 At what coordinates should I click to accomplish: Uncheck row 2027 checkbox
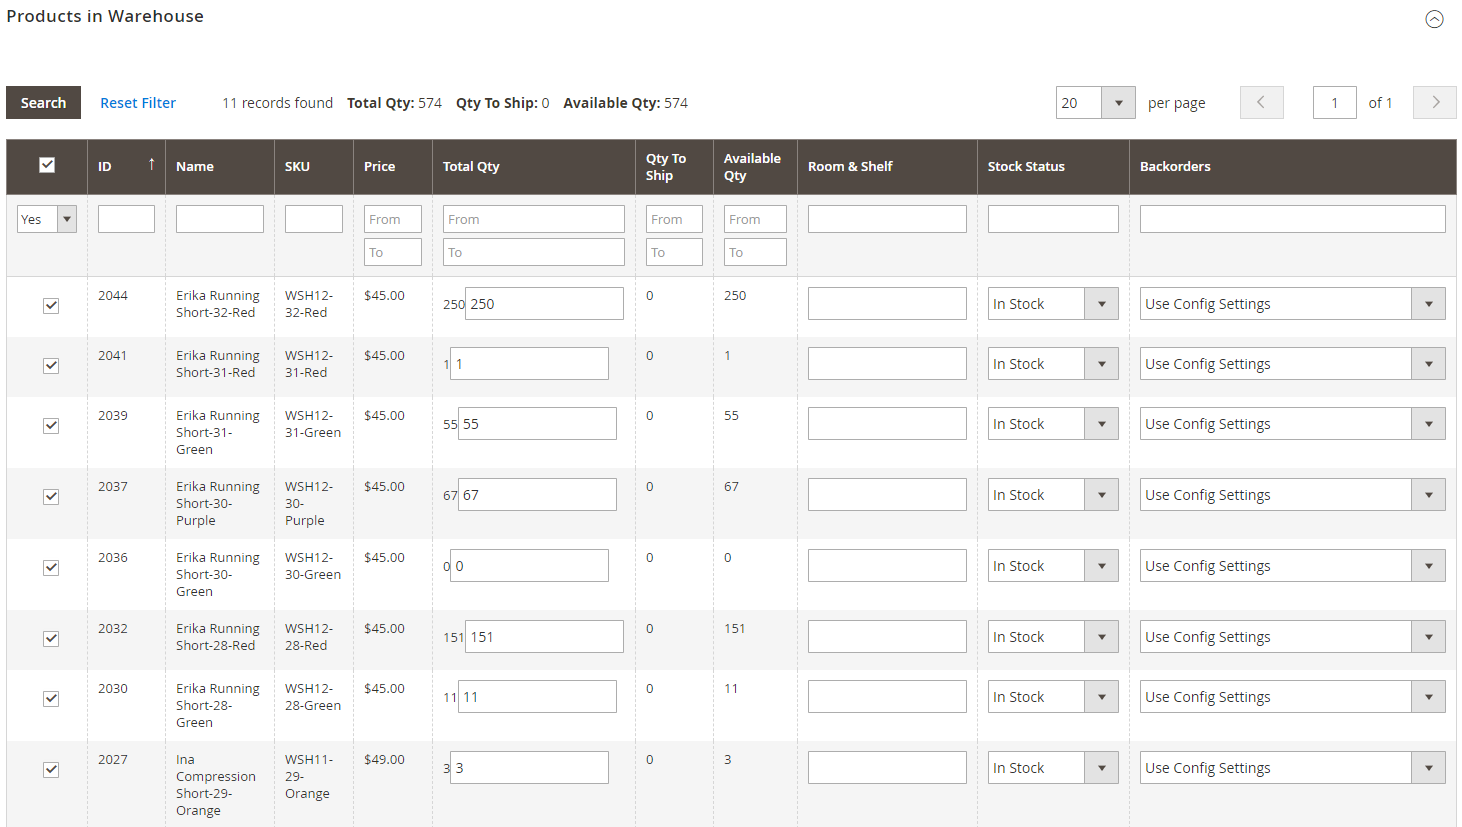point(51,769)
